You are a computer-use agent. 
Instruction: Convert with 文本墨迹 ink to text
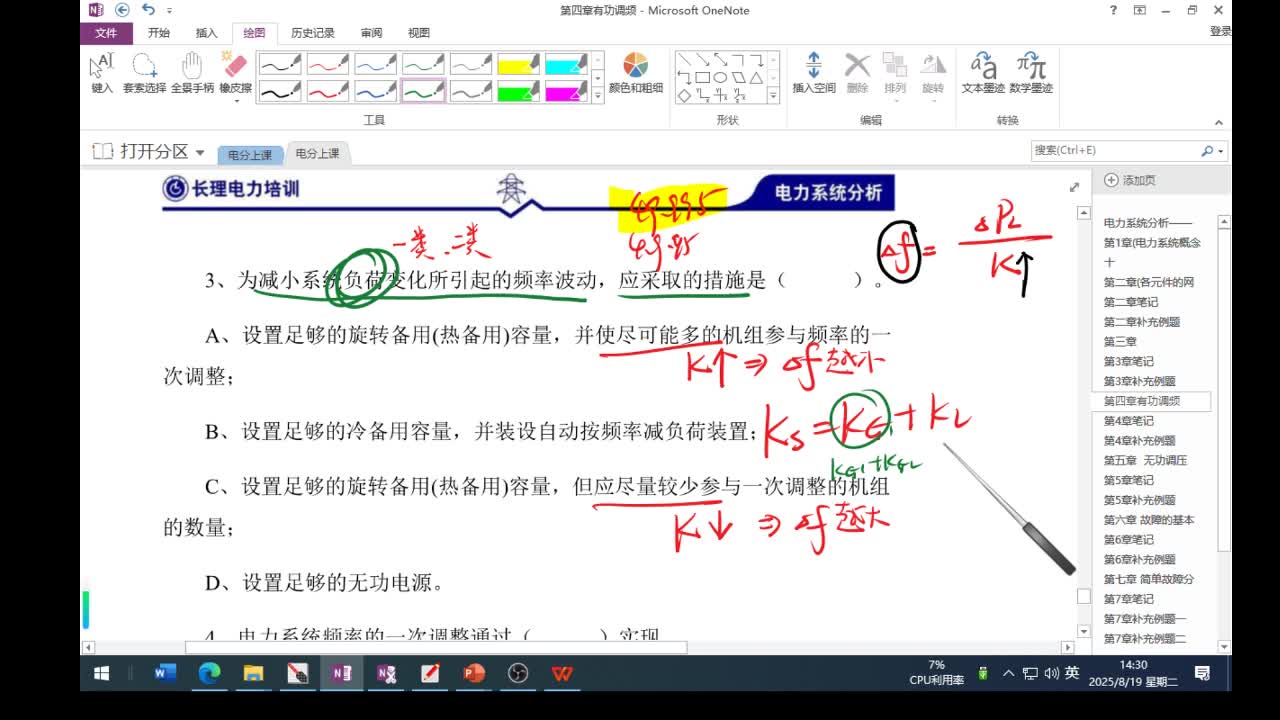pyautogui.click(x=983, y=74)
